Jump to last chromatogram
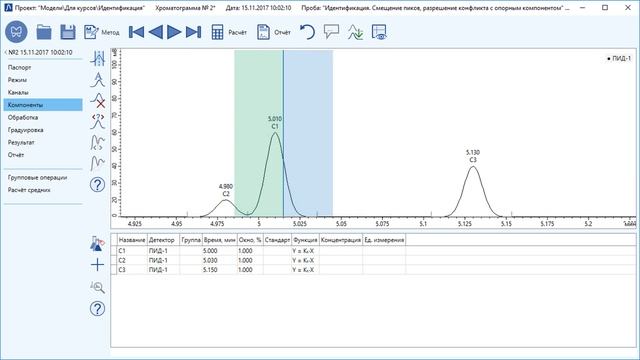This screenshot has width=640, height=360. (x=193, y=32)
